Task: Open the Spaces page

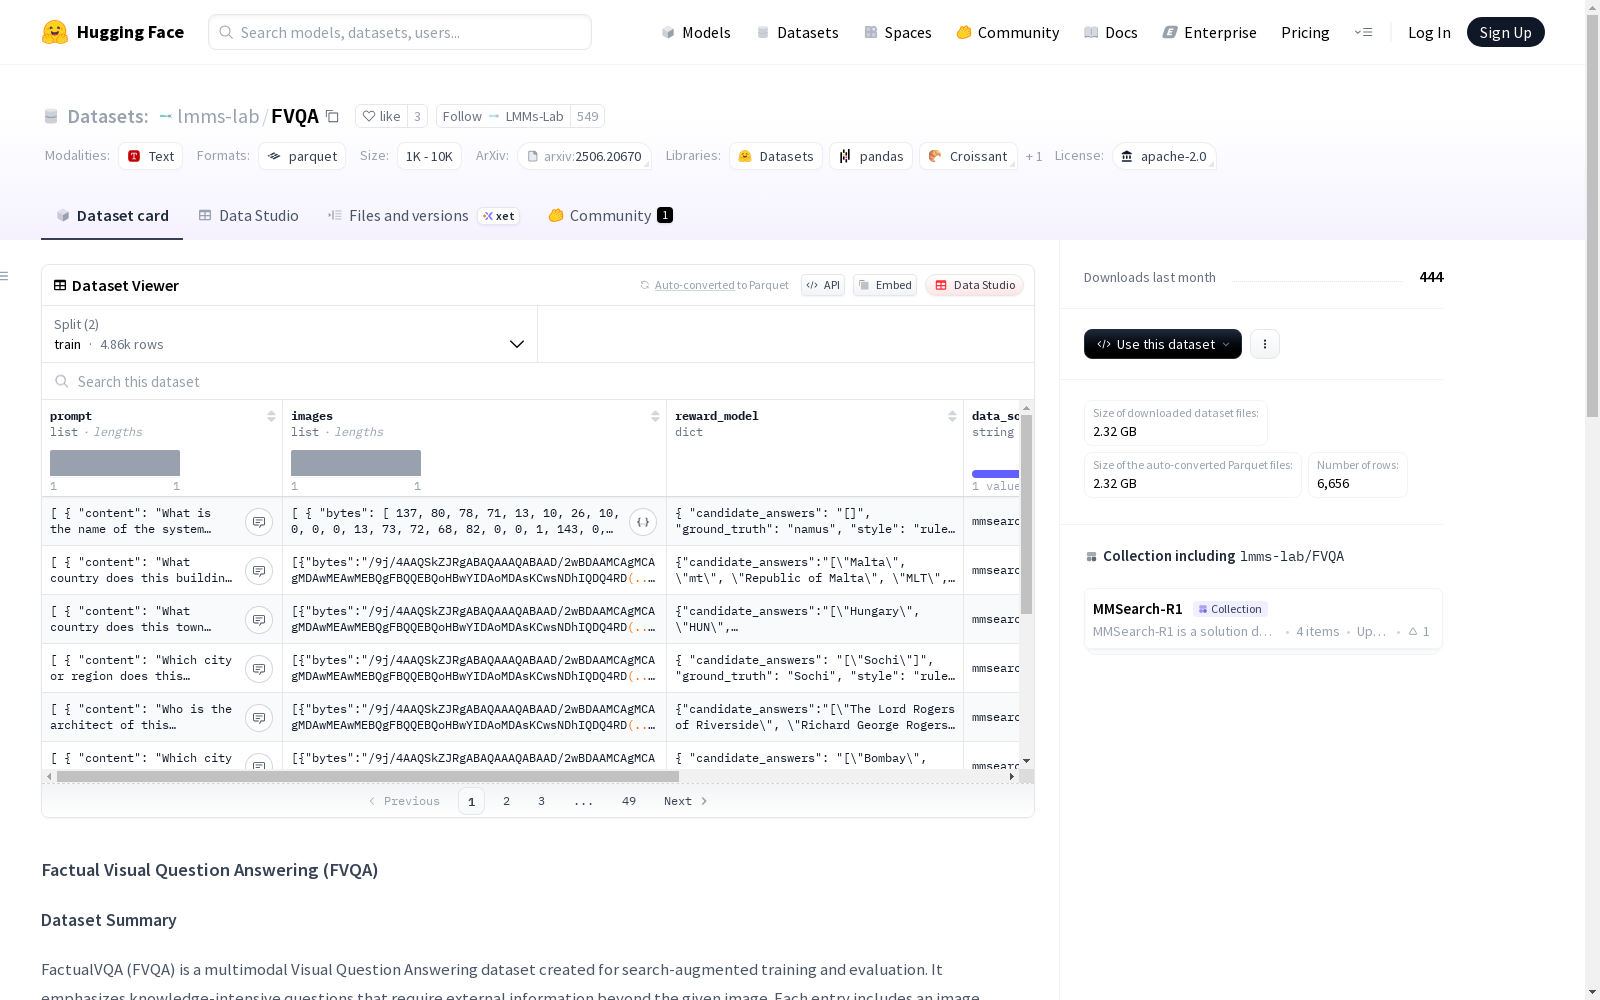Action: 898,32
